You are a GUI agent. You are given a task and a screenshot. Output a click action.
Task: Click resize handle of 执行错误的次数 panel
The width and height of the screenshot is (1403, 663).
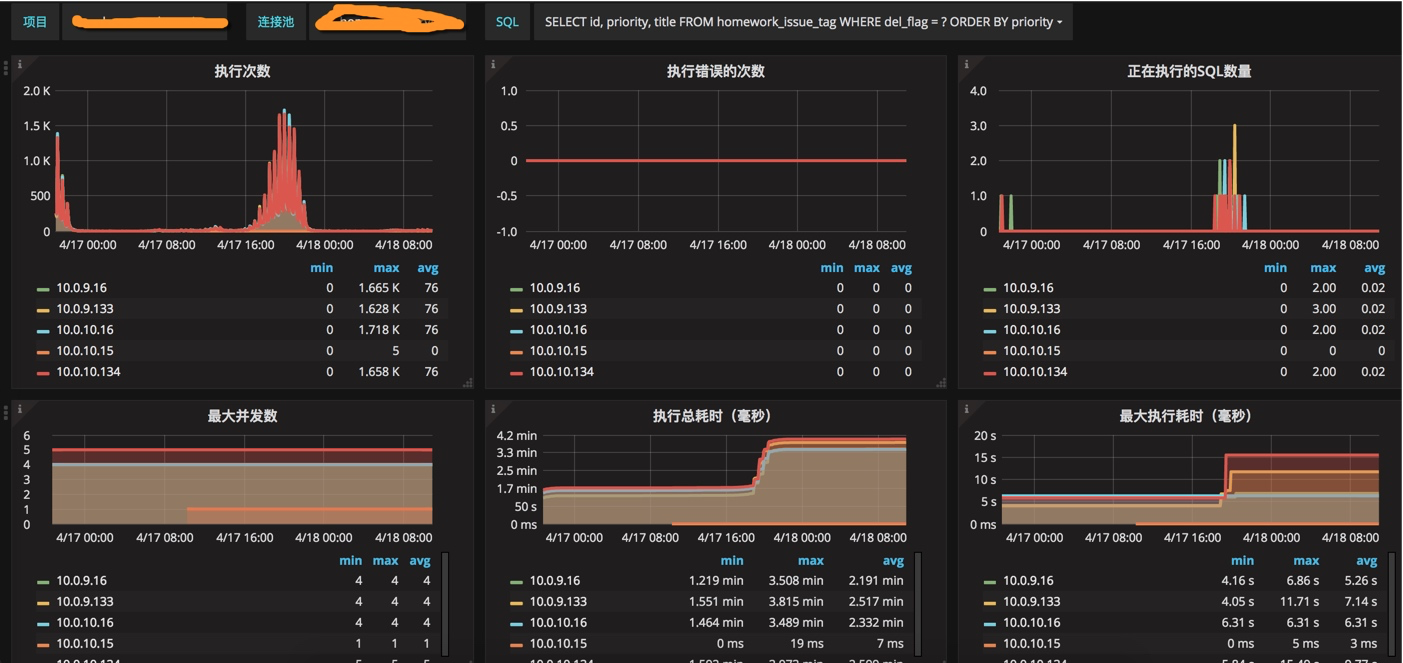point(941,383)
